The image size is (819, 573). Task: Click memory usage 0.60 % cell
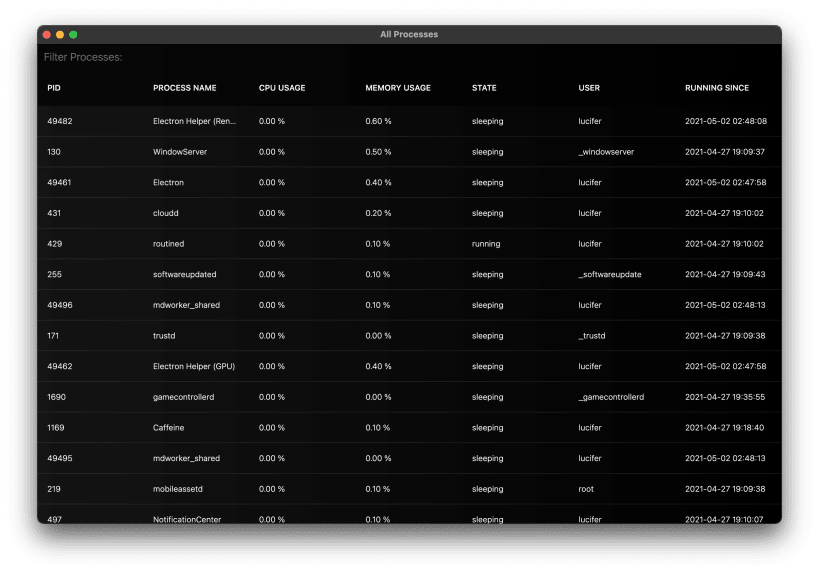pyautogui.click(x=378, y=121)
